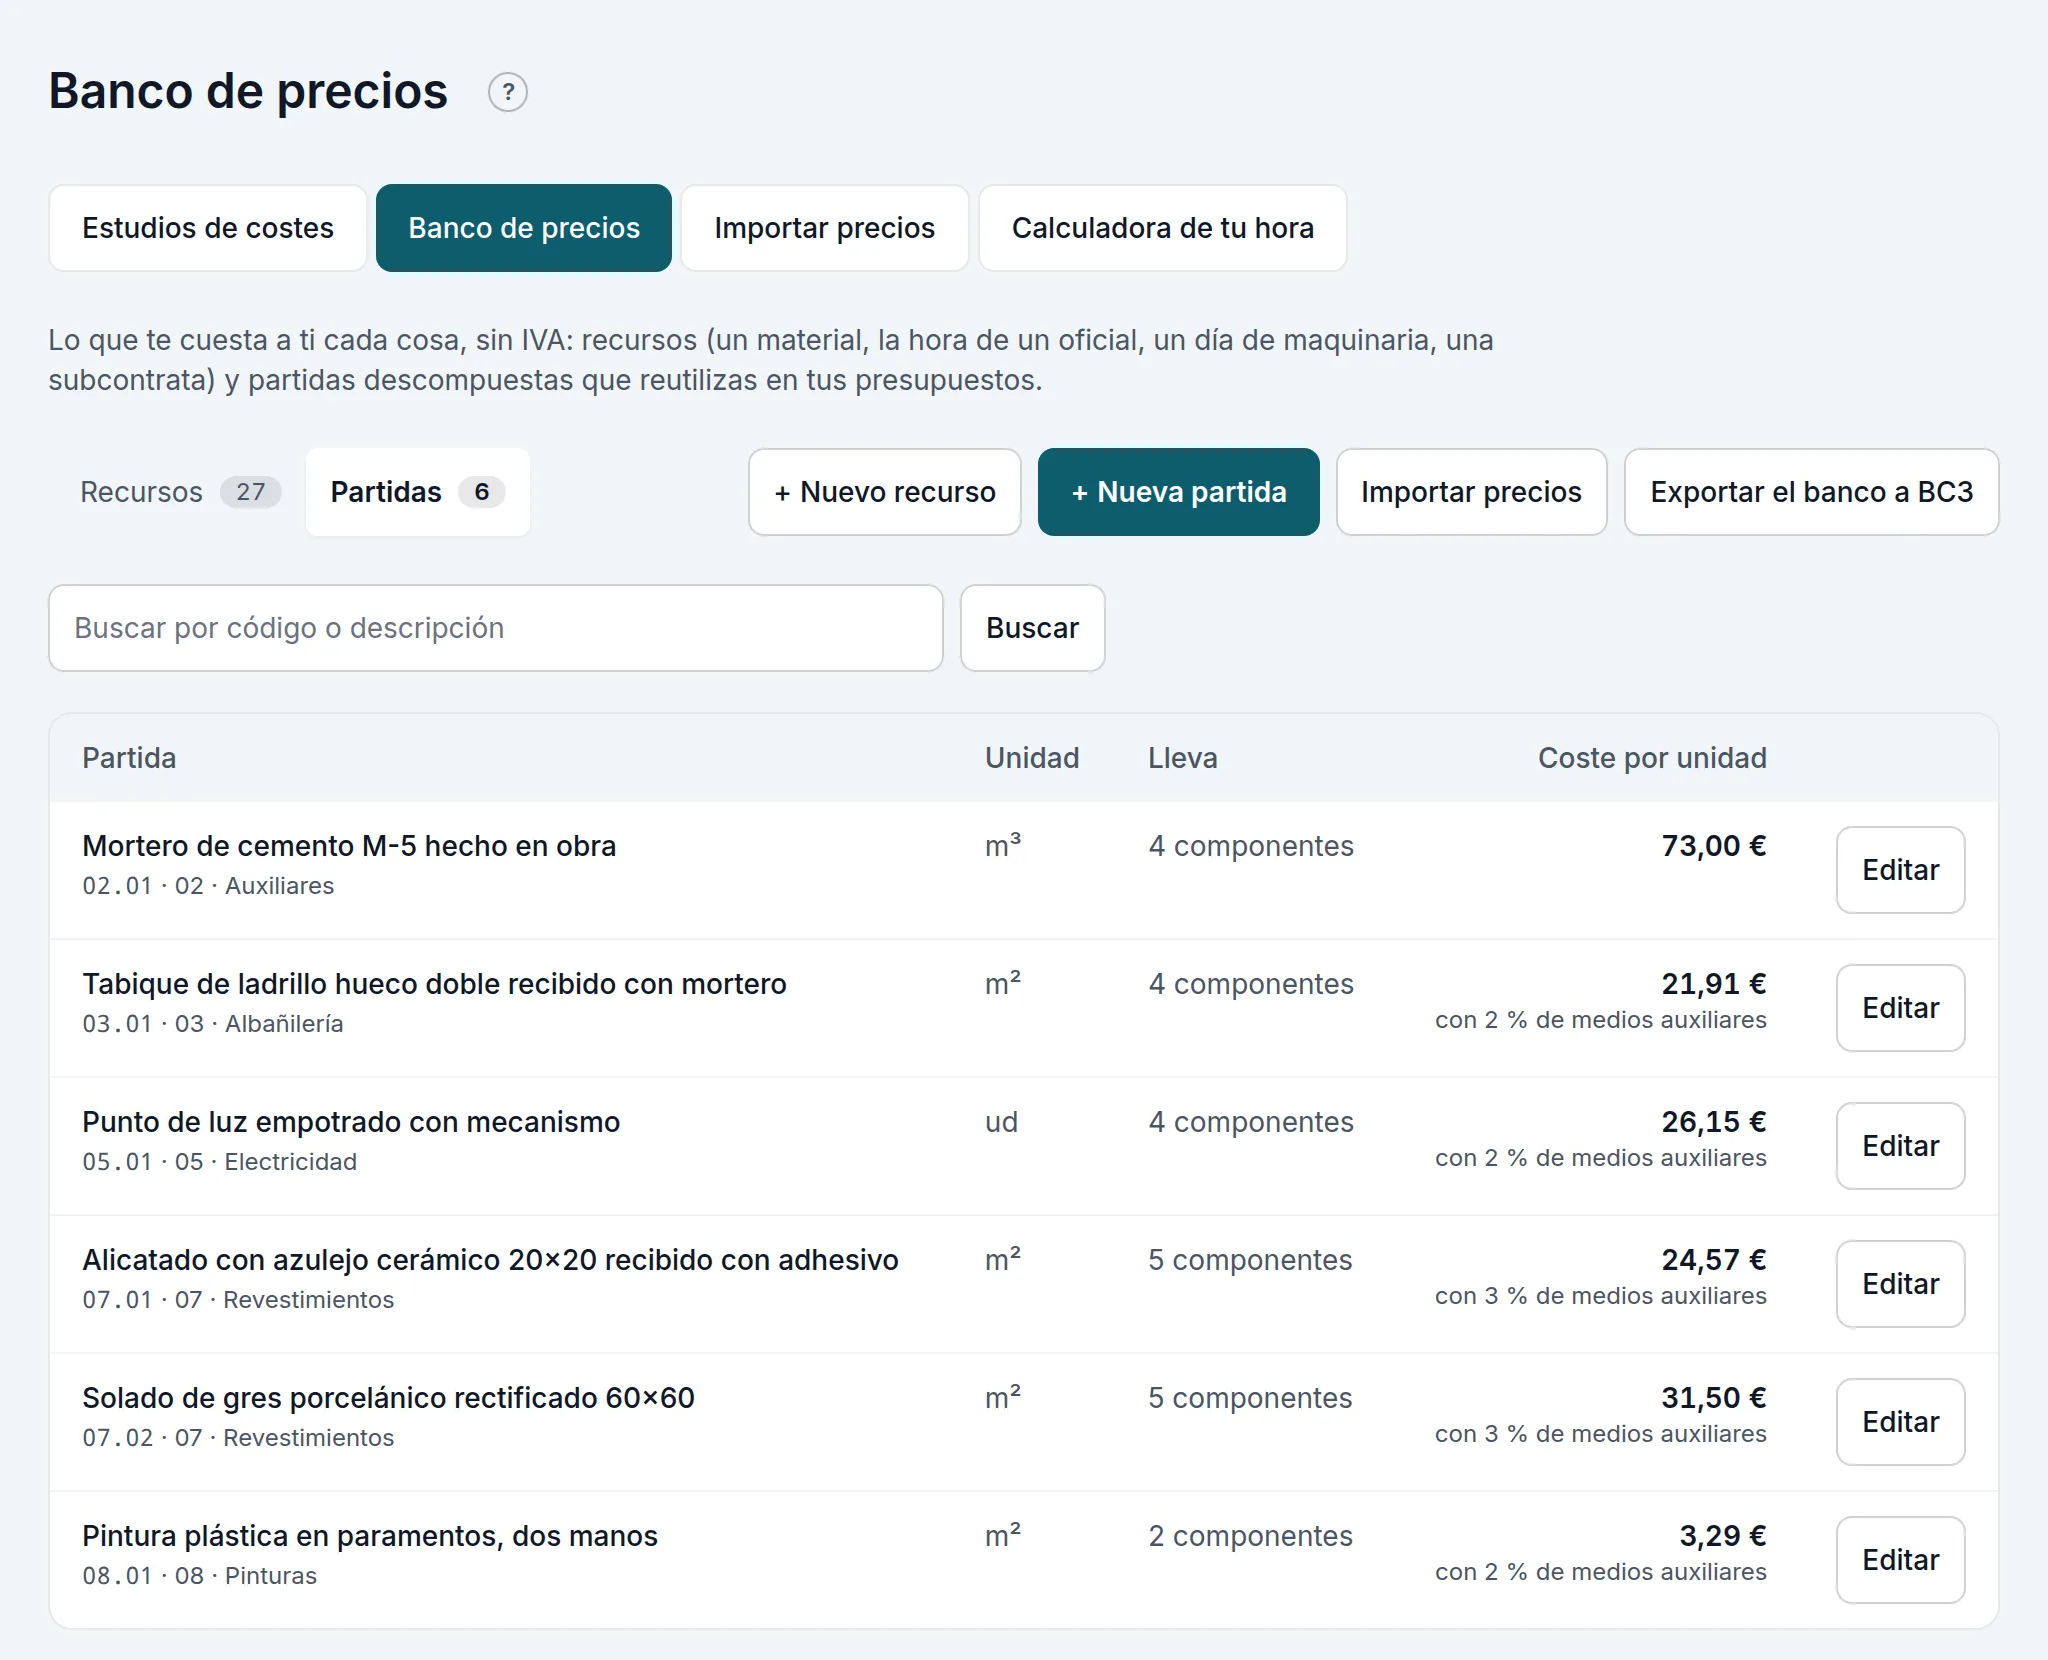The height and width of the screenshot is (1660, 2048).
Task: Click the Unidad column header
Action: click(1032, 758)
